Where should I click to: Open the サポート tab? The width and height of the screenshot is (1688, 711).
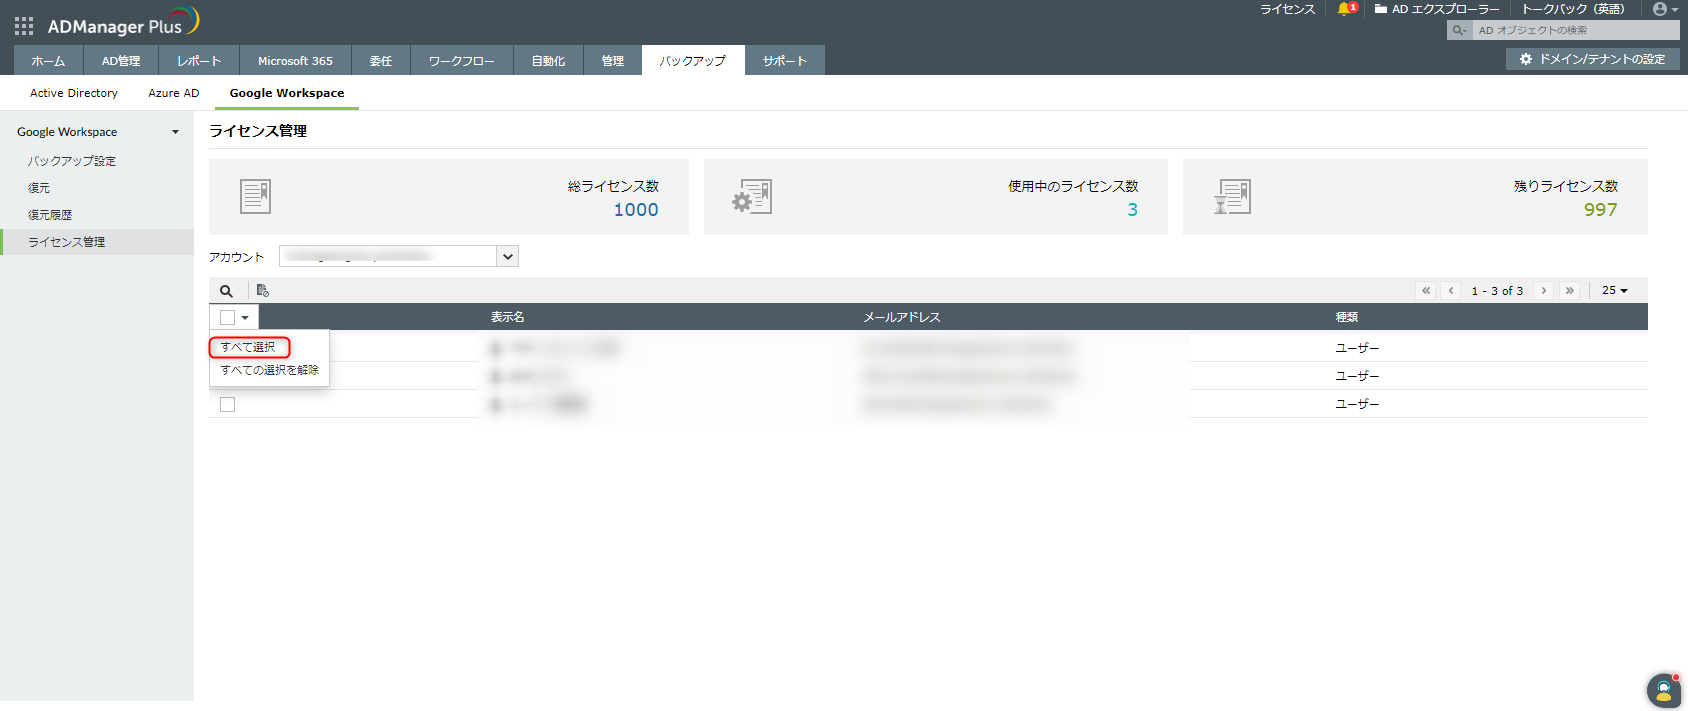785,60
